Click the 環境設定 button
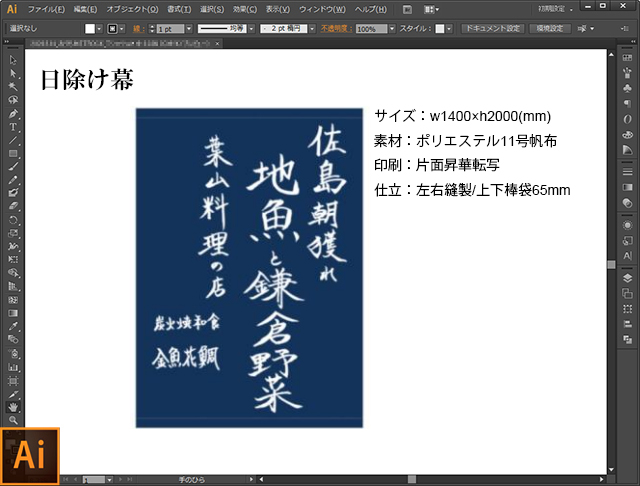This screenshot has width=640, height=486. pos(550,29)
